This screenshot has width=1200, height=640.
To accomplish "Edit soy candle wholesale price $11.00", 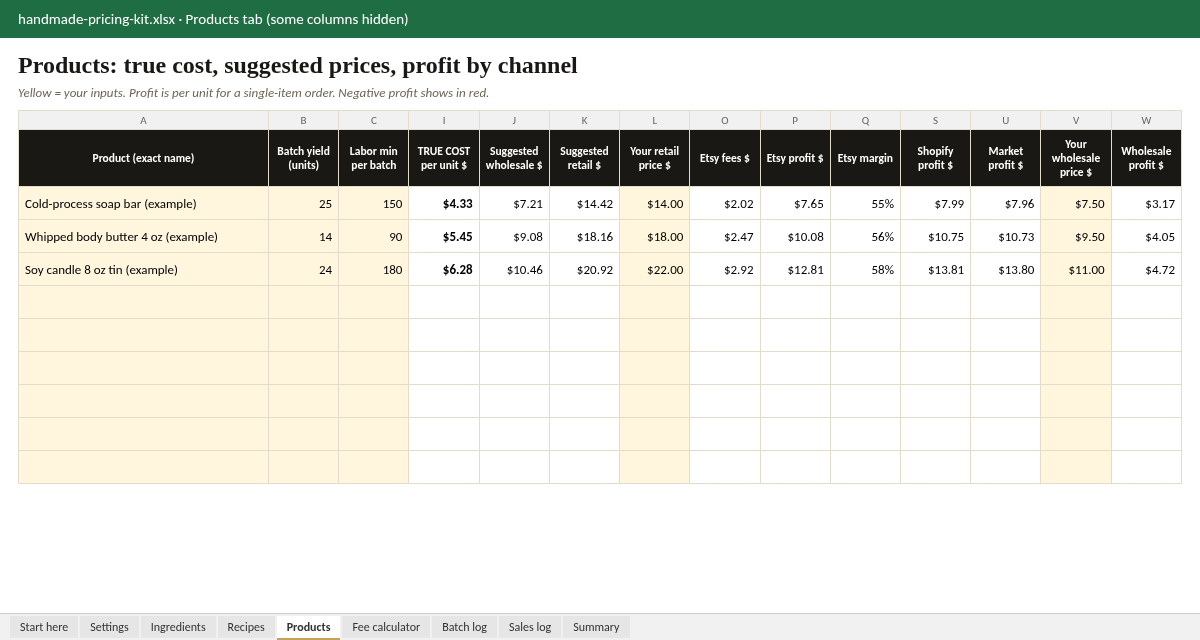I will (1076, 269).
